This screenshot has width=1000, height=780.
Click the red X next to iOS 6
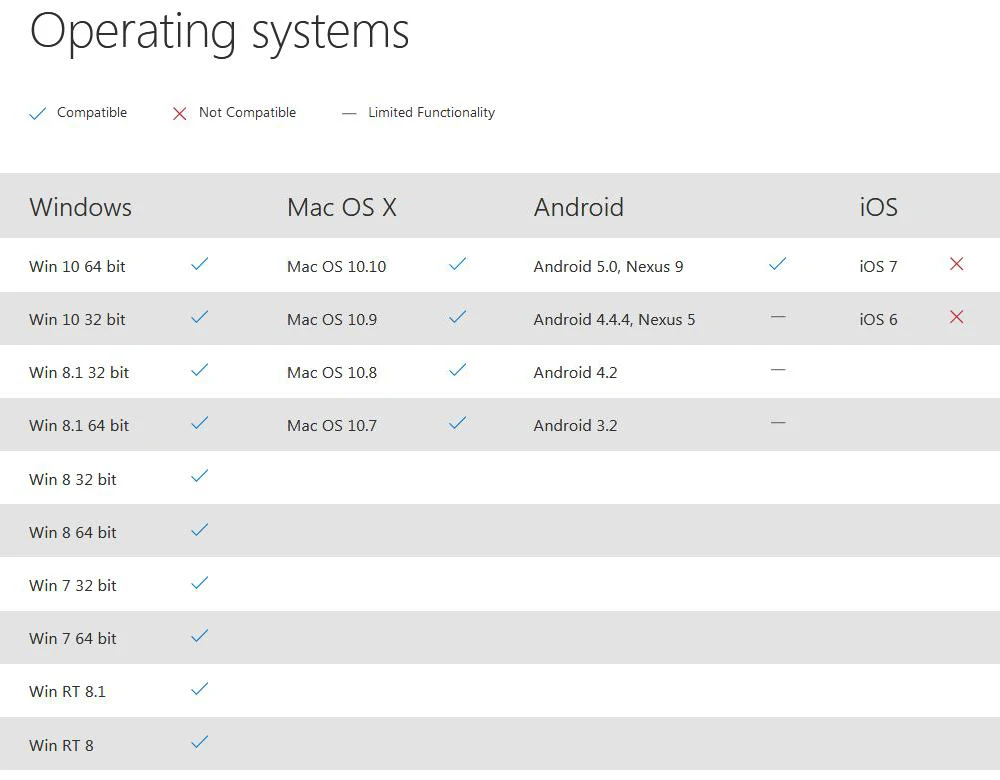click(957, 317)
